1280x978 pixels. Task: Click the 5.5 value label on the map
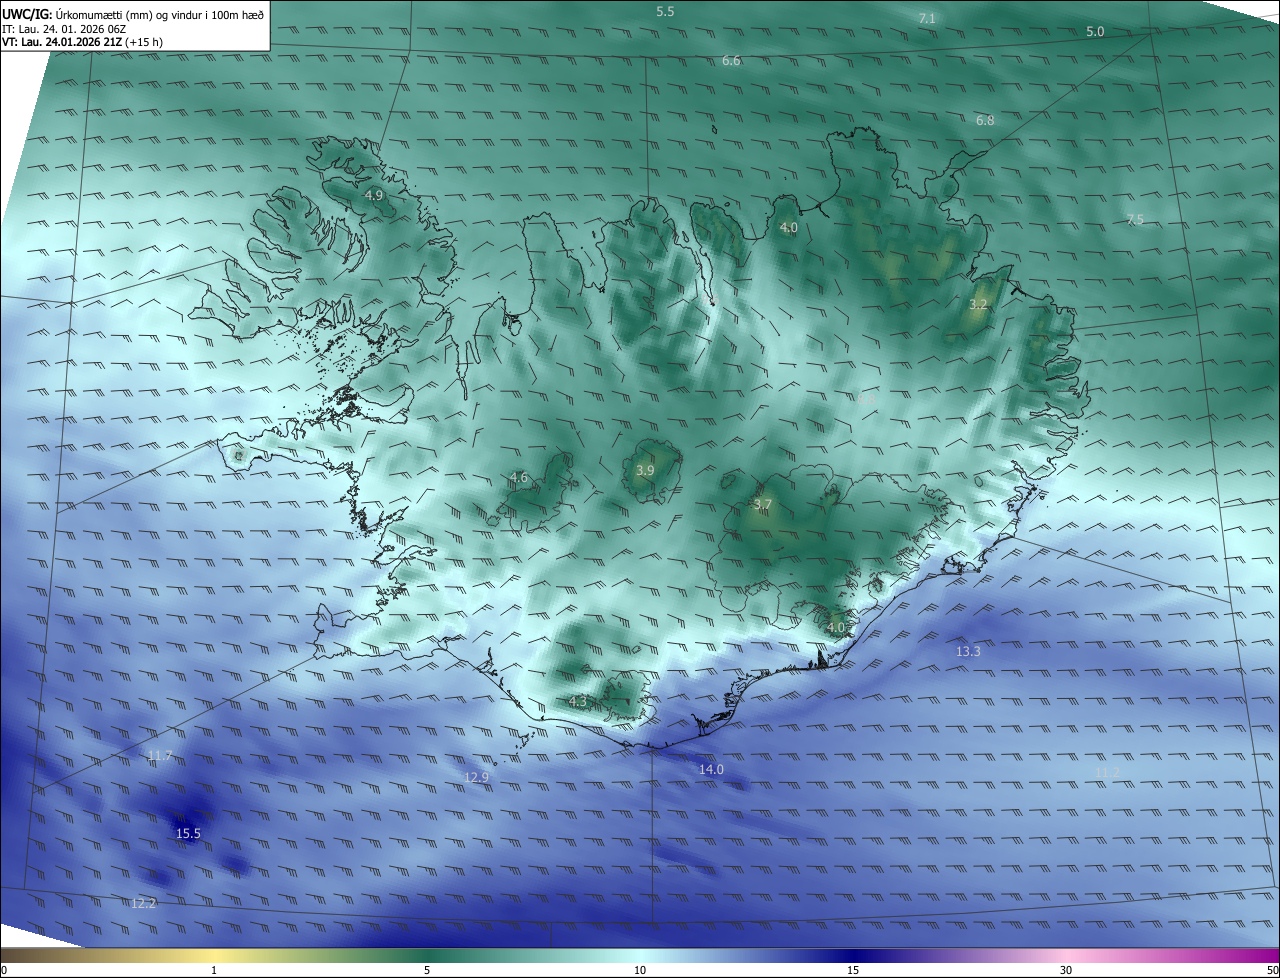[665, 11]
